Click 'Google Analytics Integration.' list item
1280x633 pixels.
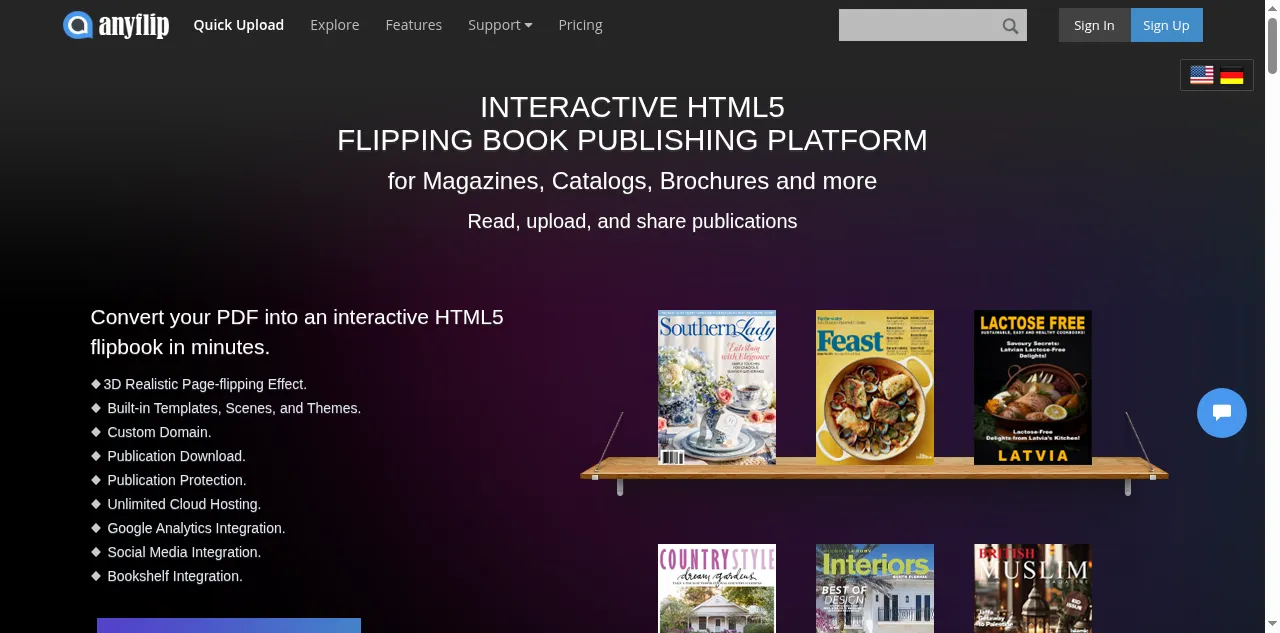(196, 528)
